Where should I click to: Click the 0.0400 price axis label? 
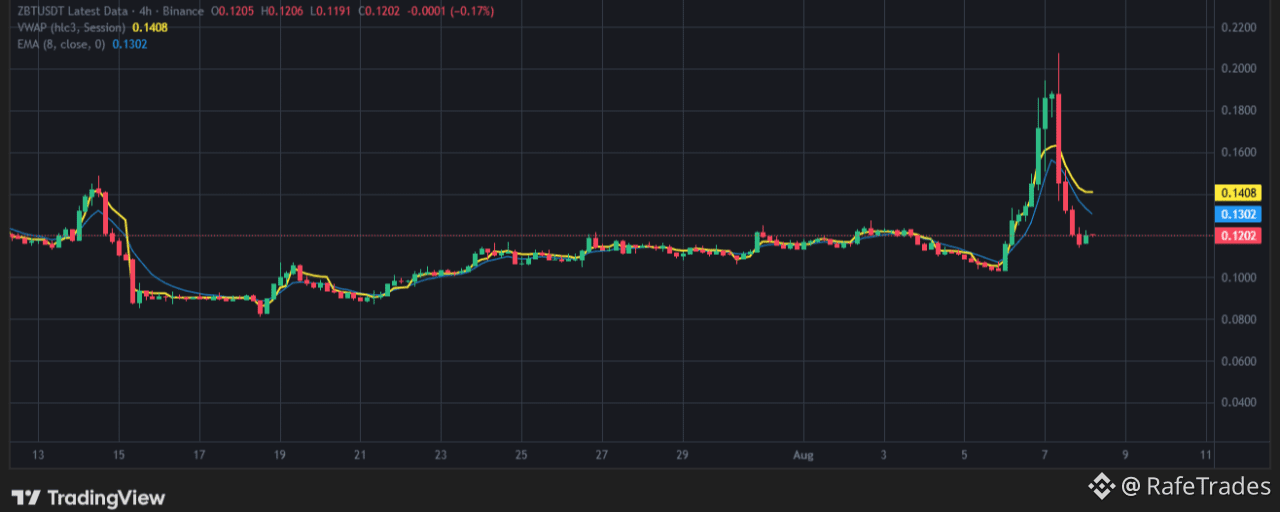tap(1237, 402)
